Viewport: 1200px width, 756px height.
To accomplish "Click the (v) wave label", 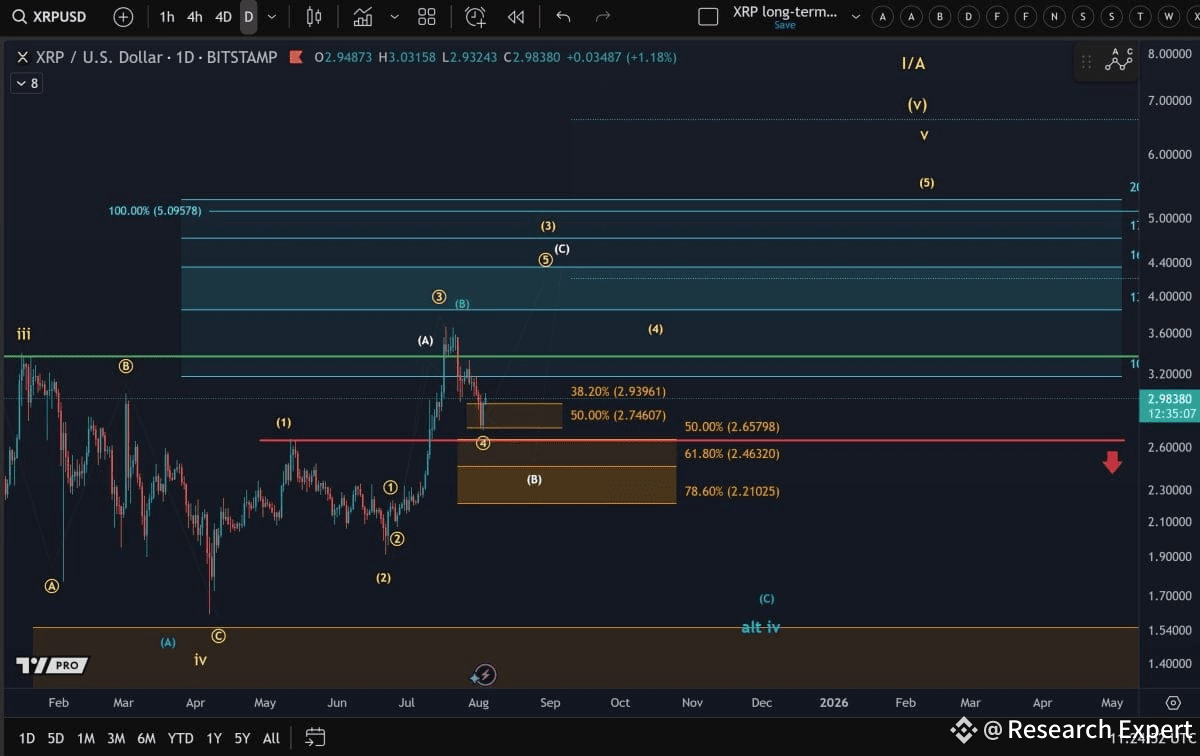I will (x=918, y=104).
